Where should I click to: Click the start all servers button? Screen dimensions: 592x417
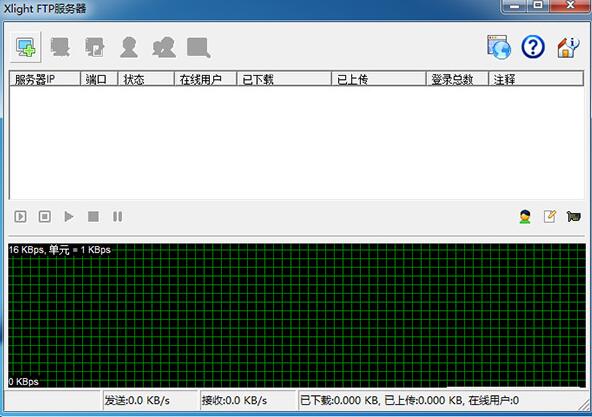[20, 216]
